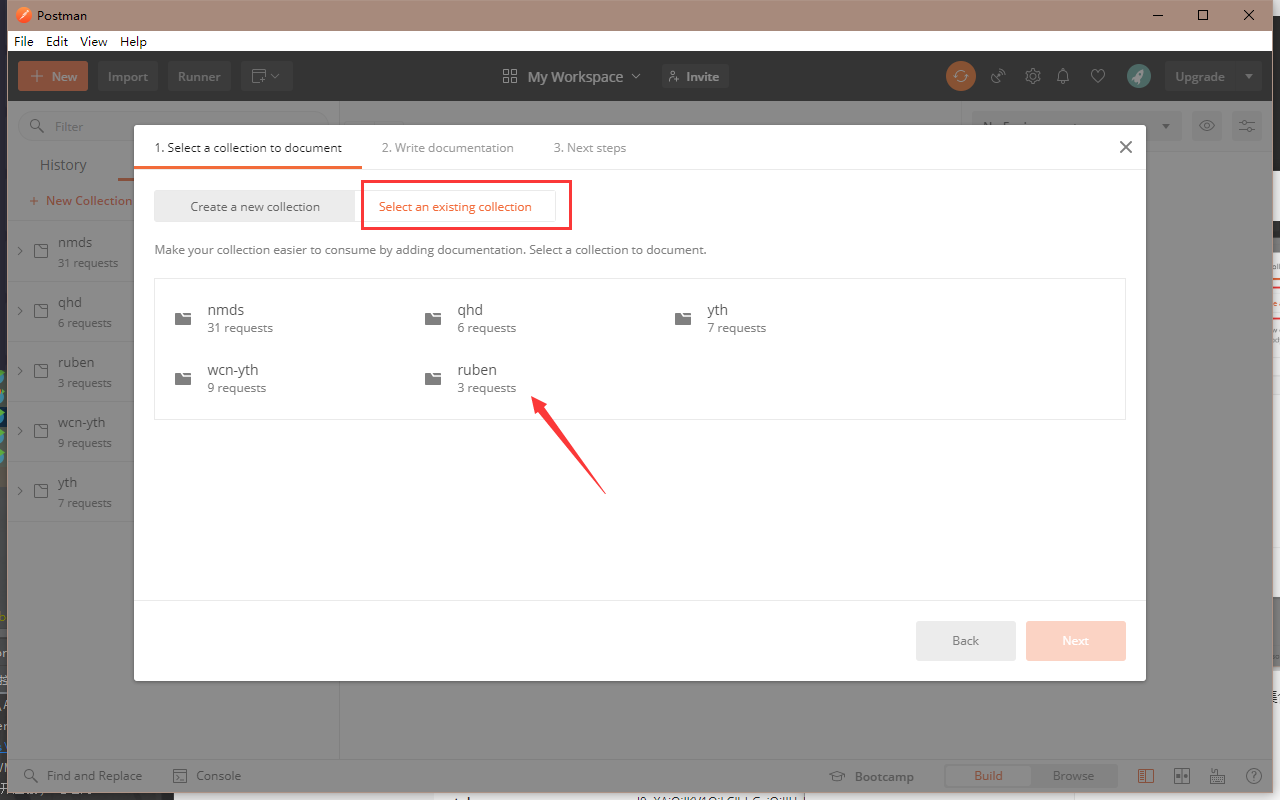The width and height of the screenshot is (1280, 800).
Task: Switch to Build mode
Action: [x=988, y=776]
